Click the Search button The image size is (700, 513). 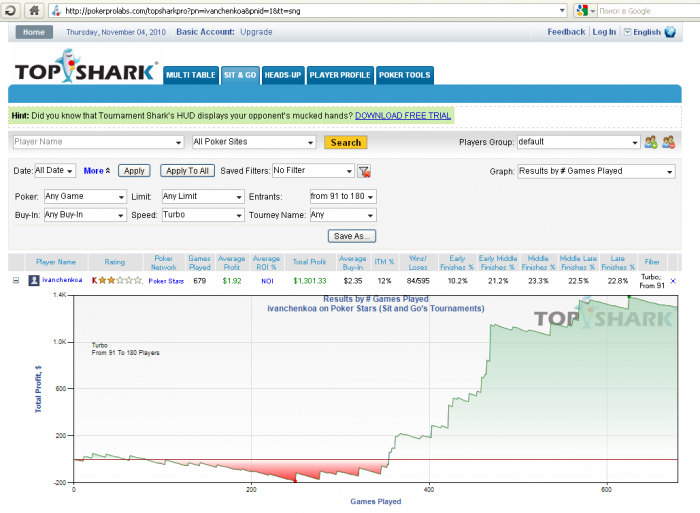346,142
